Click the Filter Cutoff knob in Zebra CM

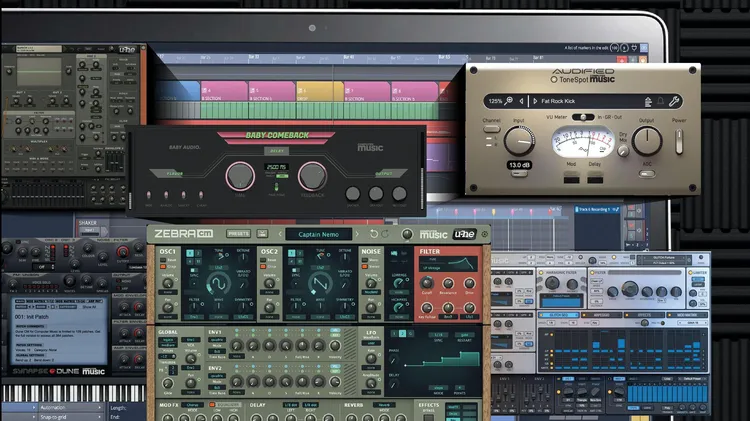coord(427,284)
